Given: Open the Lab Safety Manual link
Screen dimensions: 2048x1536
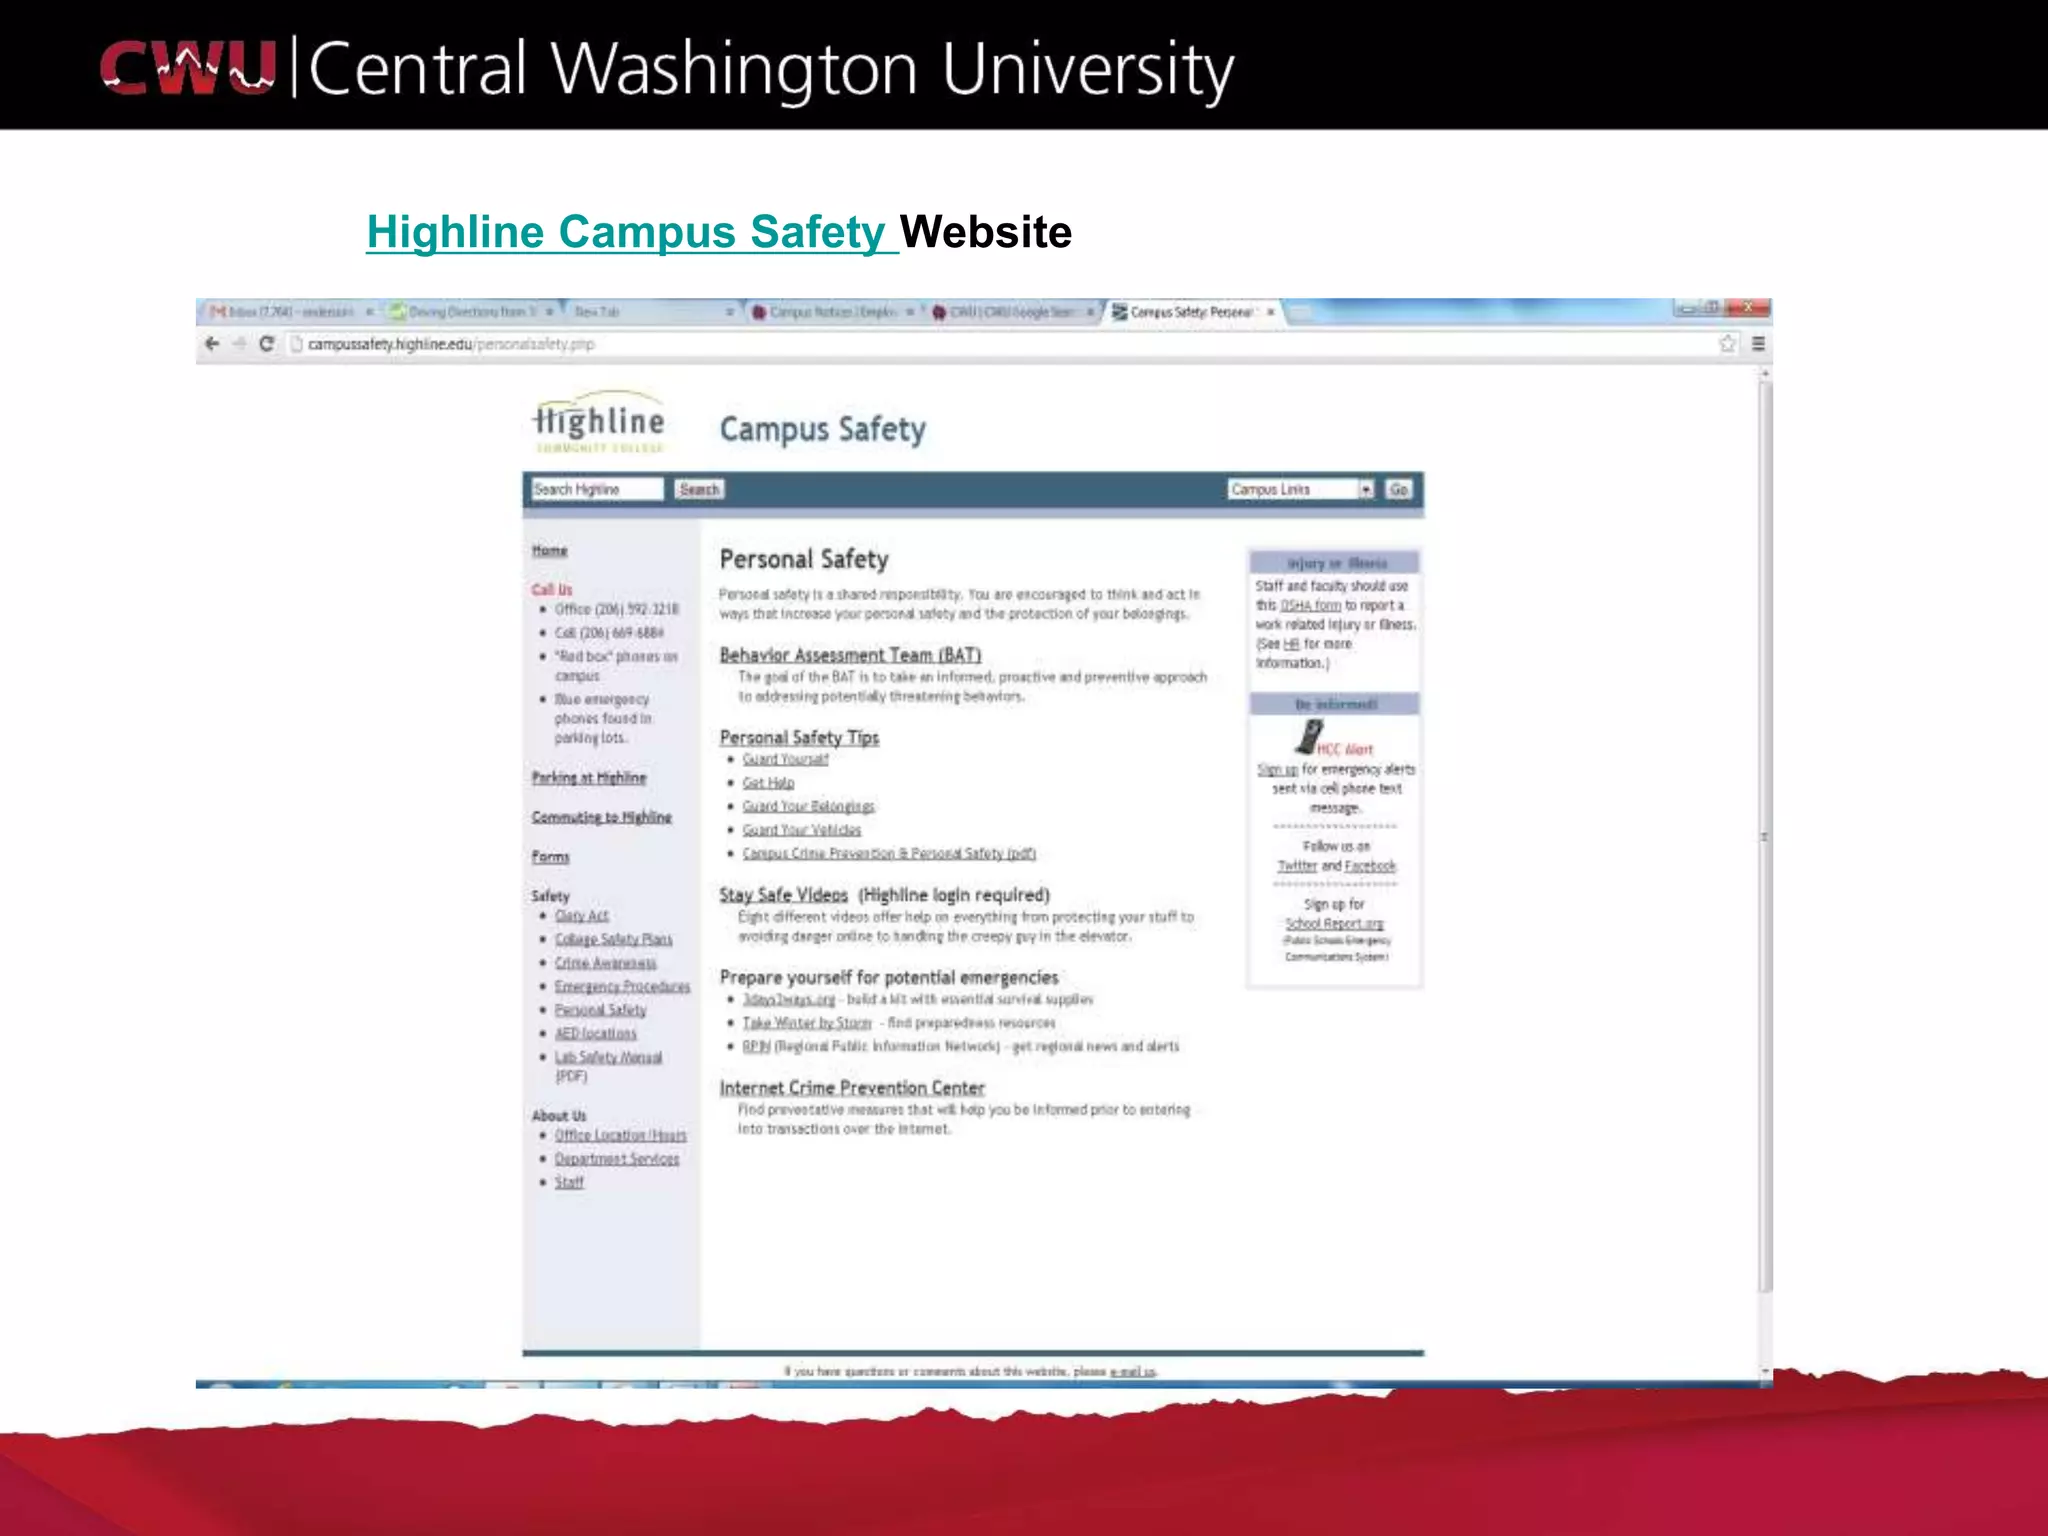Looking at the screenshot, I should pyautogui.click(x=608, y=1058).
